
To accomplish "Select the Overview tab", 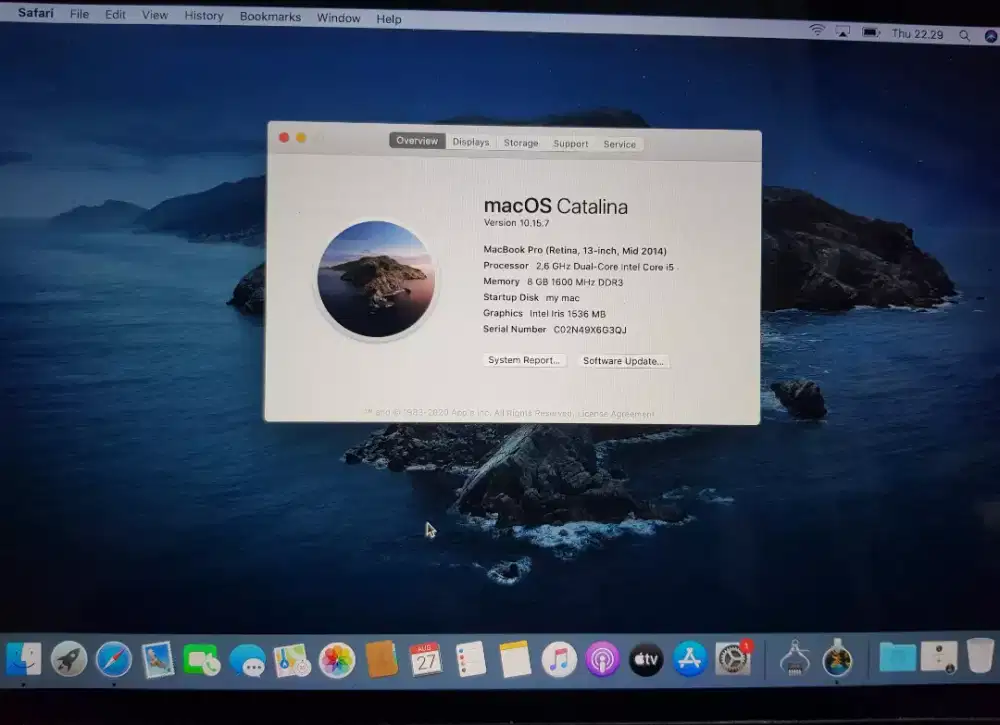I will 417,141.
